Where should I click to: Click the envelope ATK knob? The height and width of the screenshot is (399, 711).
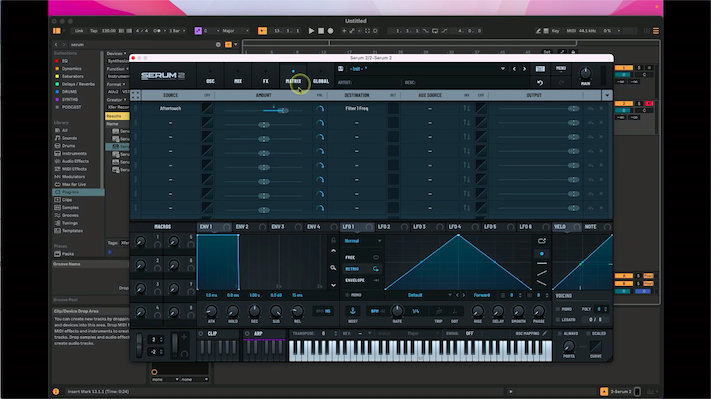click(x=211, y=311)
